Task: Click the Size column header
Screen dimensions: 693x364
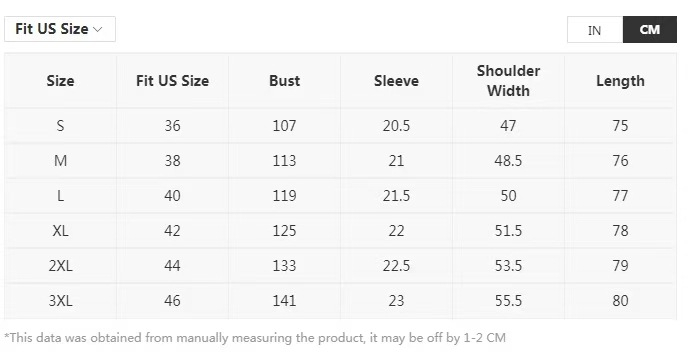Action: (x=60, y=81)
